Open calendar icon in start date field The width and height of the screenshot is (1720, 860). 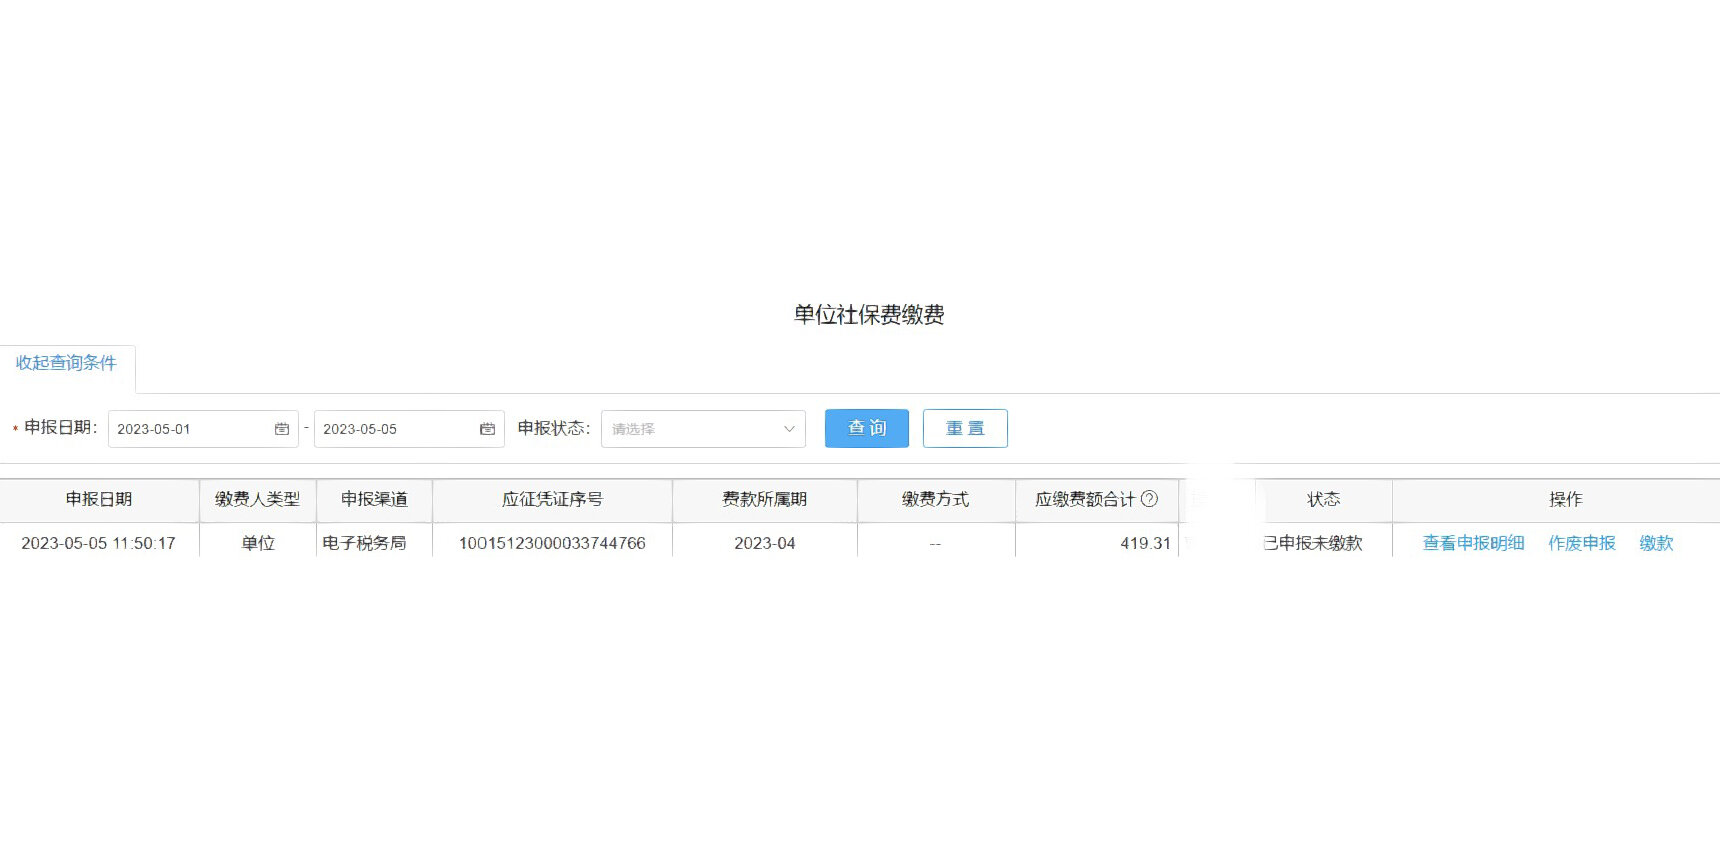click(282, 429)
